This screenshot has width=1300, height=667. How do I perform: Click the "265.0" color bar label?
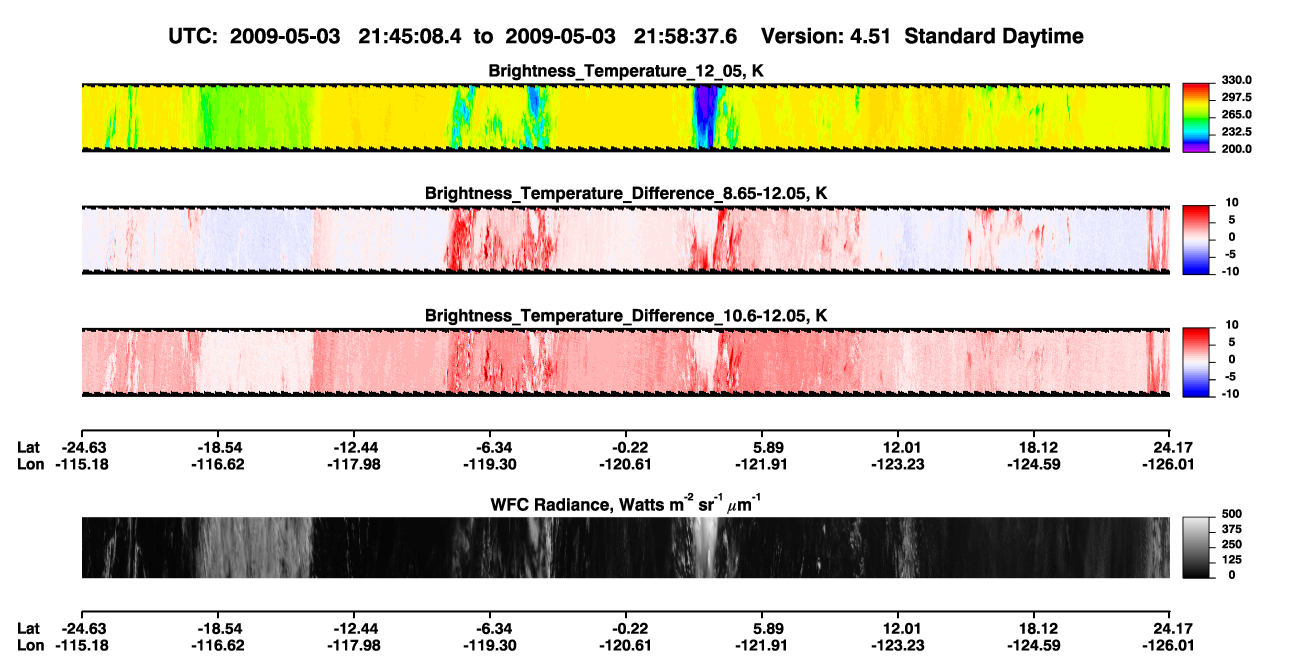coord(1237,115)
